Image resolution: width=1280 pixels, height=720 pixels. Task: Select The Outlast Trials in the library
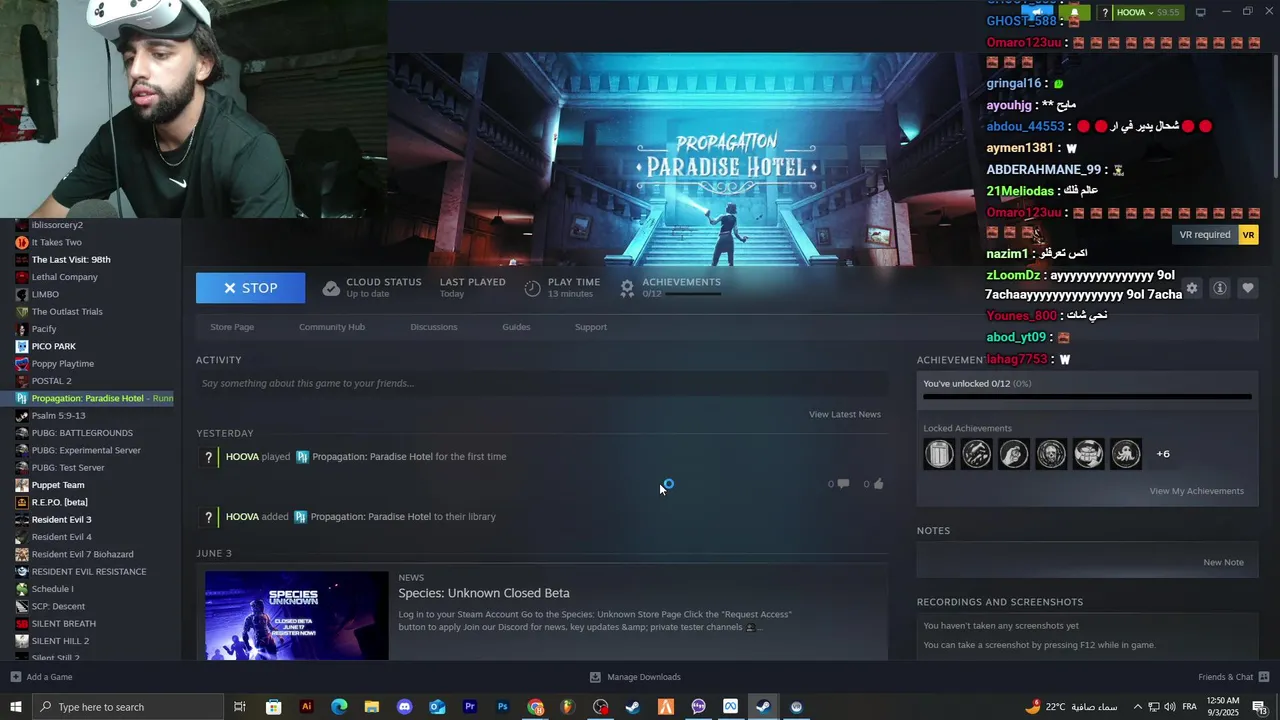coord(67,311)
